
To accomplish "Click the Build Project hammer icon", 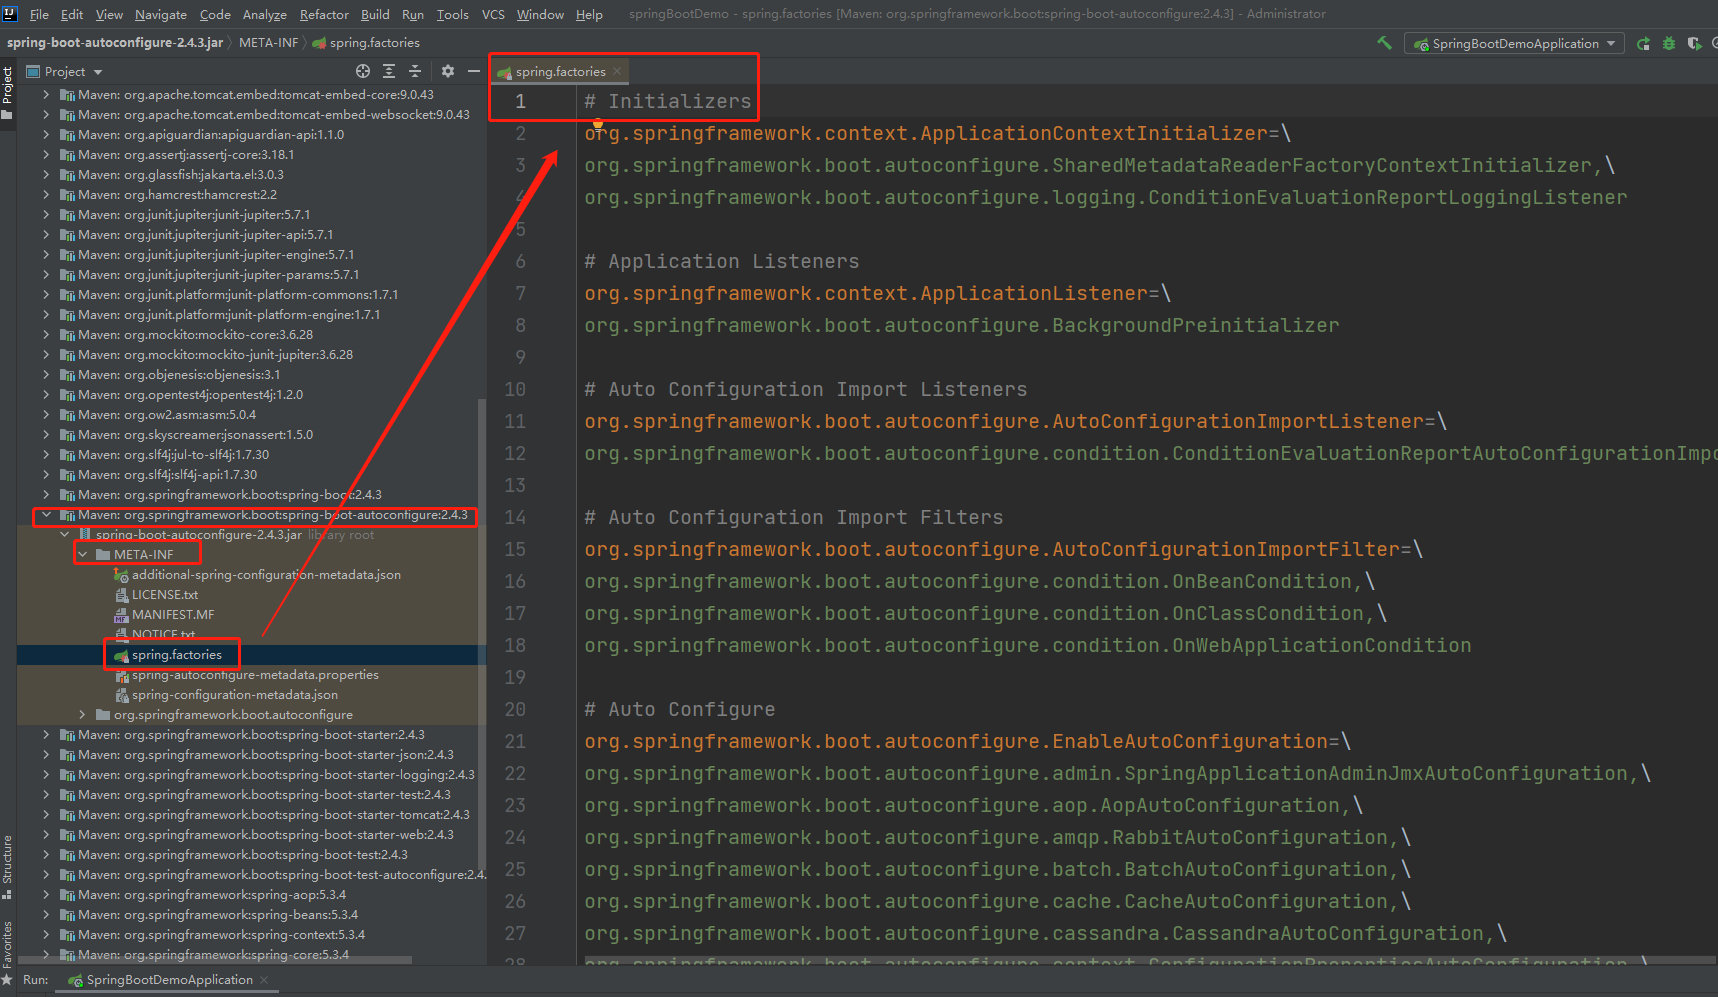I will (x=1385, y=43).
